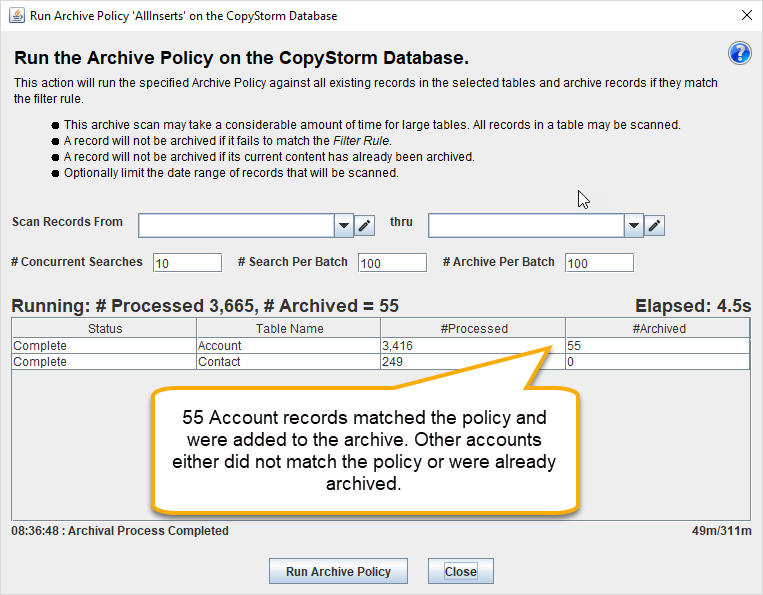Click the Close button

click(x=460, y=571)
